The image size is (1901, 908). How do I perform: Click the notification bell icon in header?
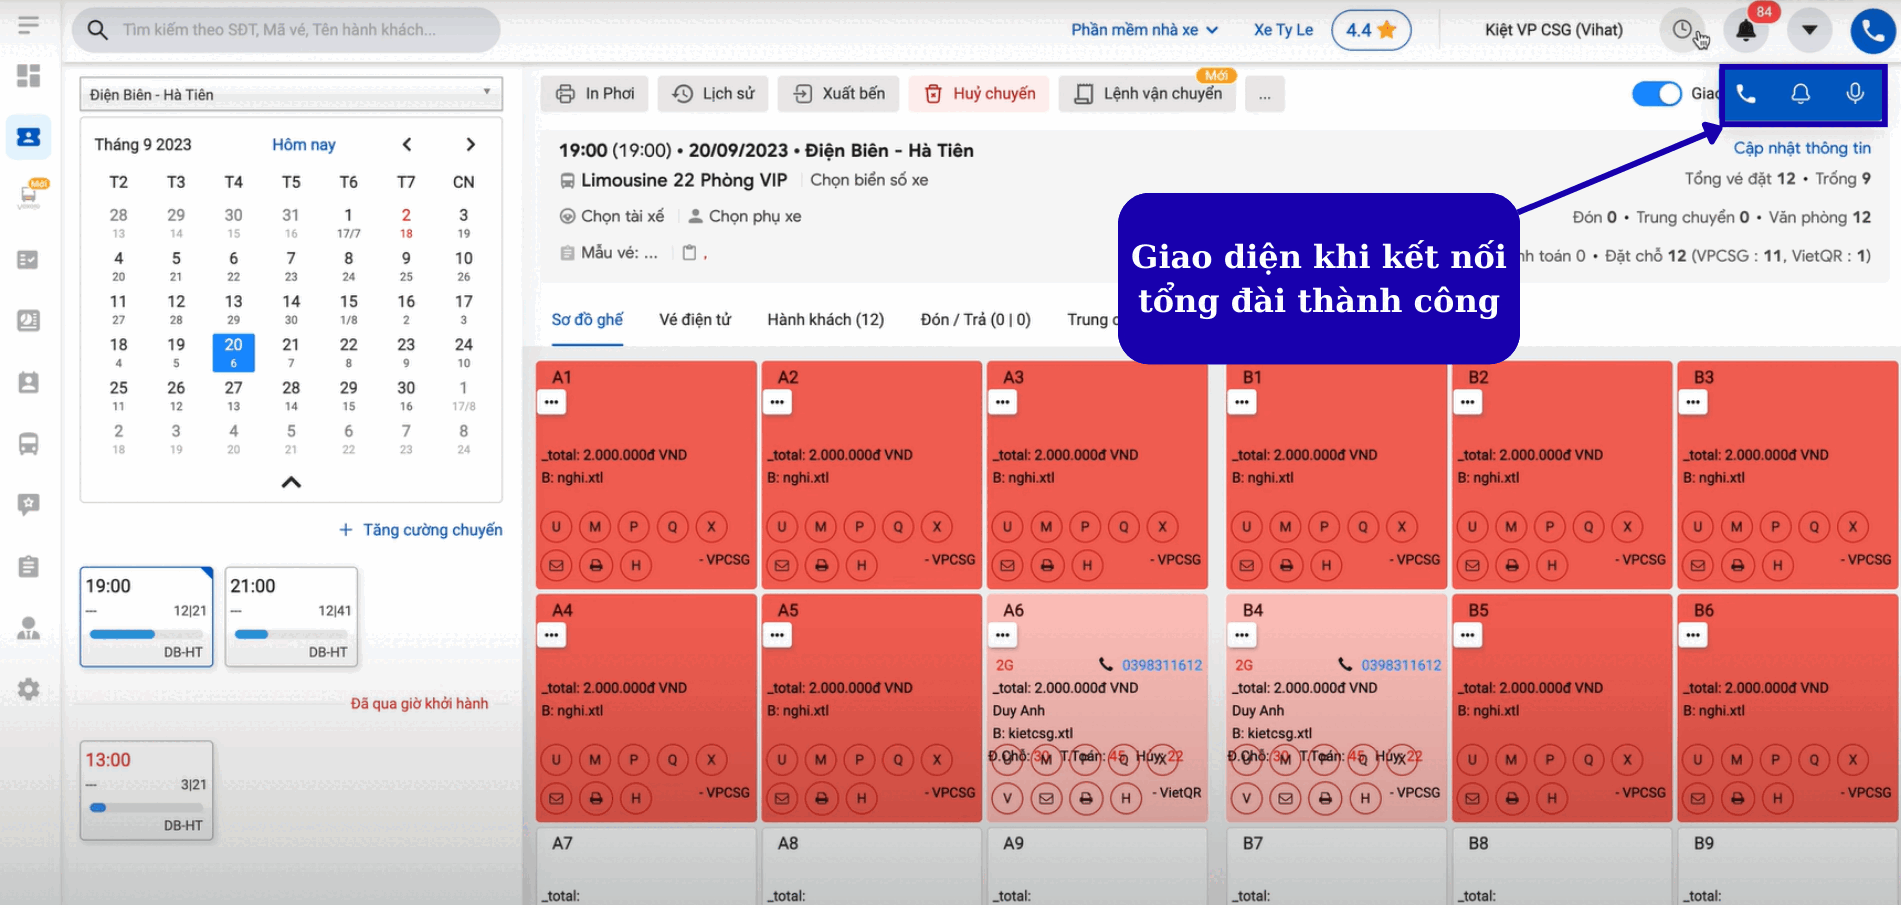pyautogui.click(x=1746, y=30)
